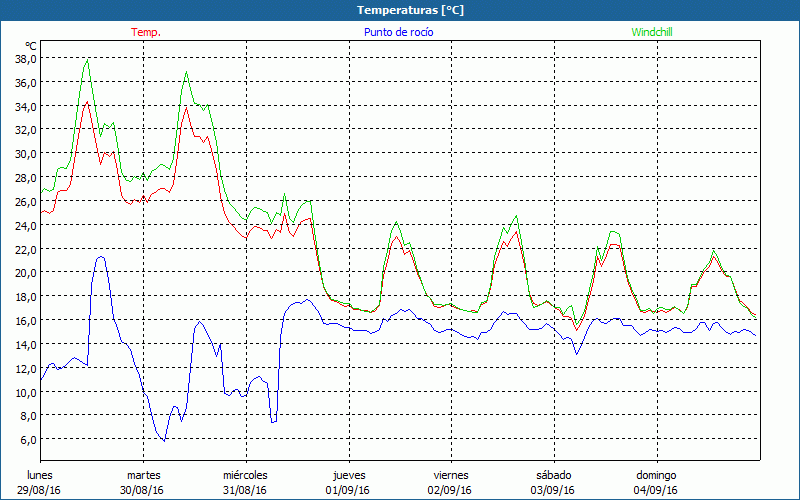This screenshot has width=800, height=500.
Task: Select the jueves 01/09/16 date label
Action: 349,482
